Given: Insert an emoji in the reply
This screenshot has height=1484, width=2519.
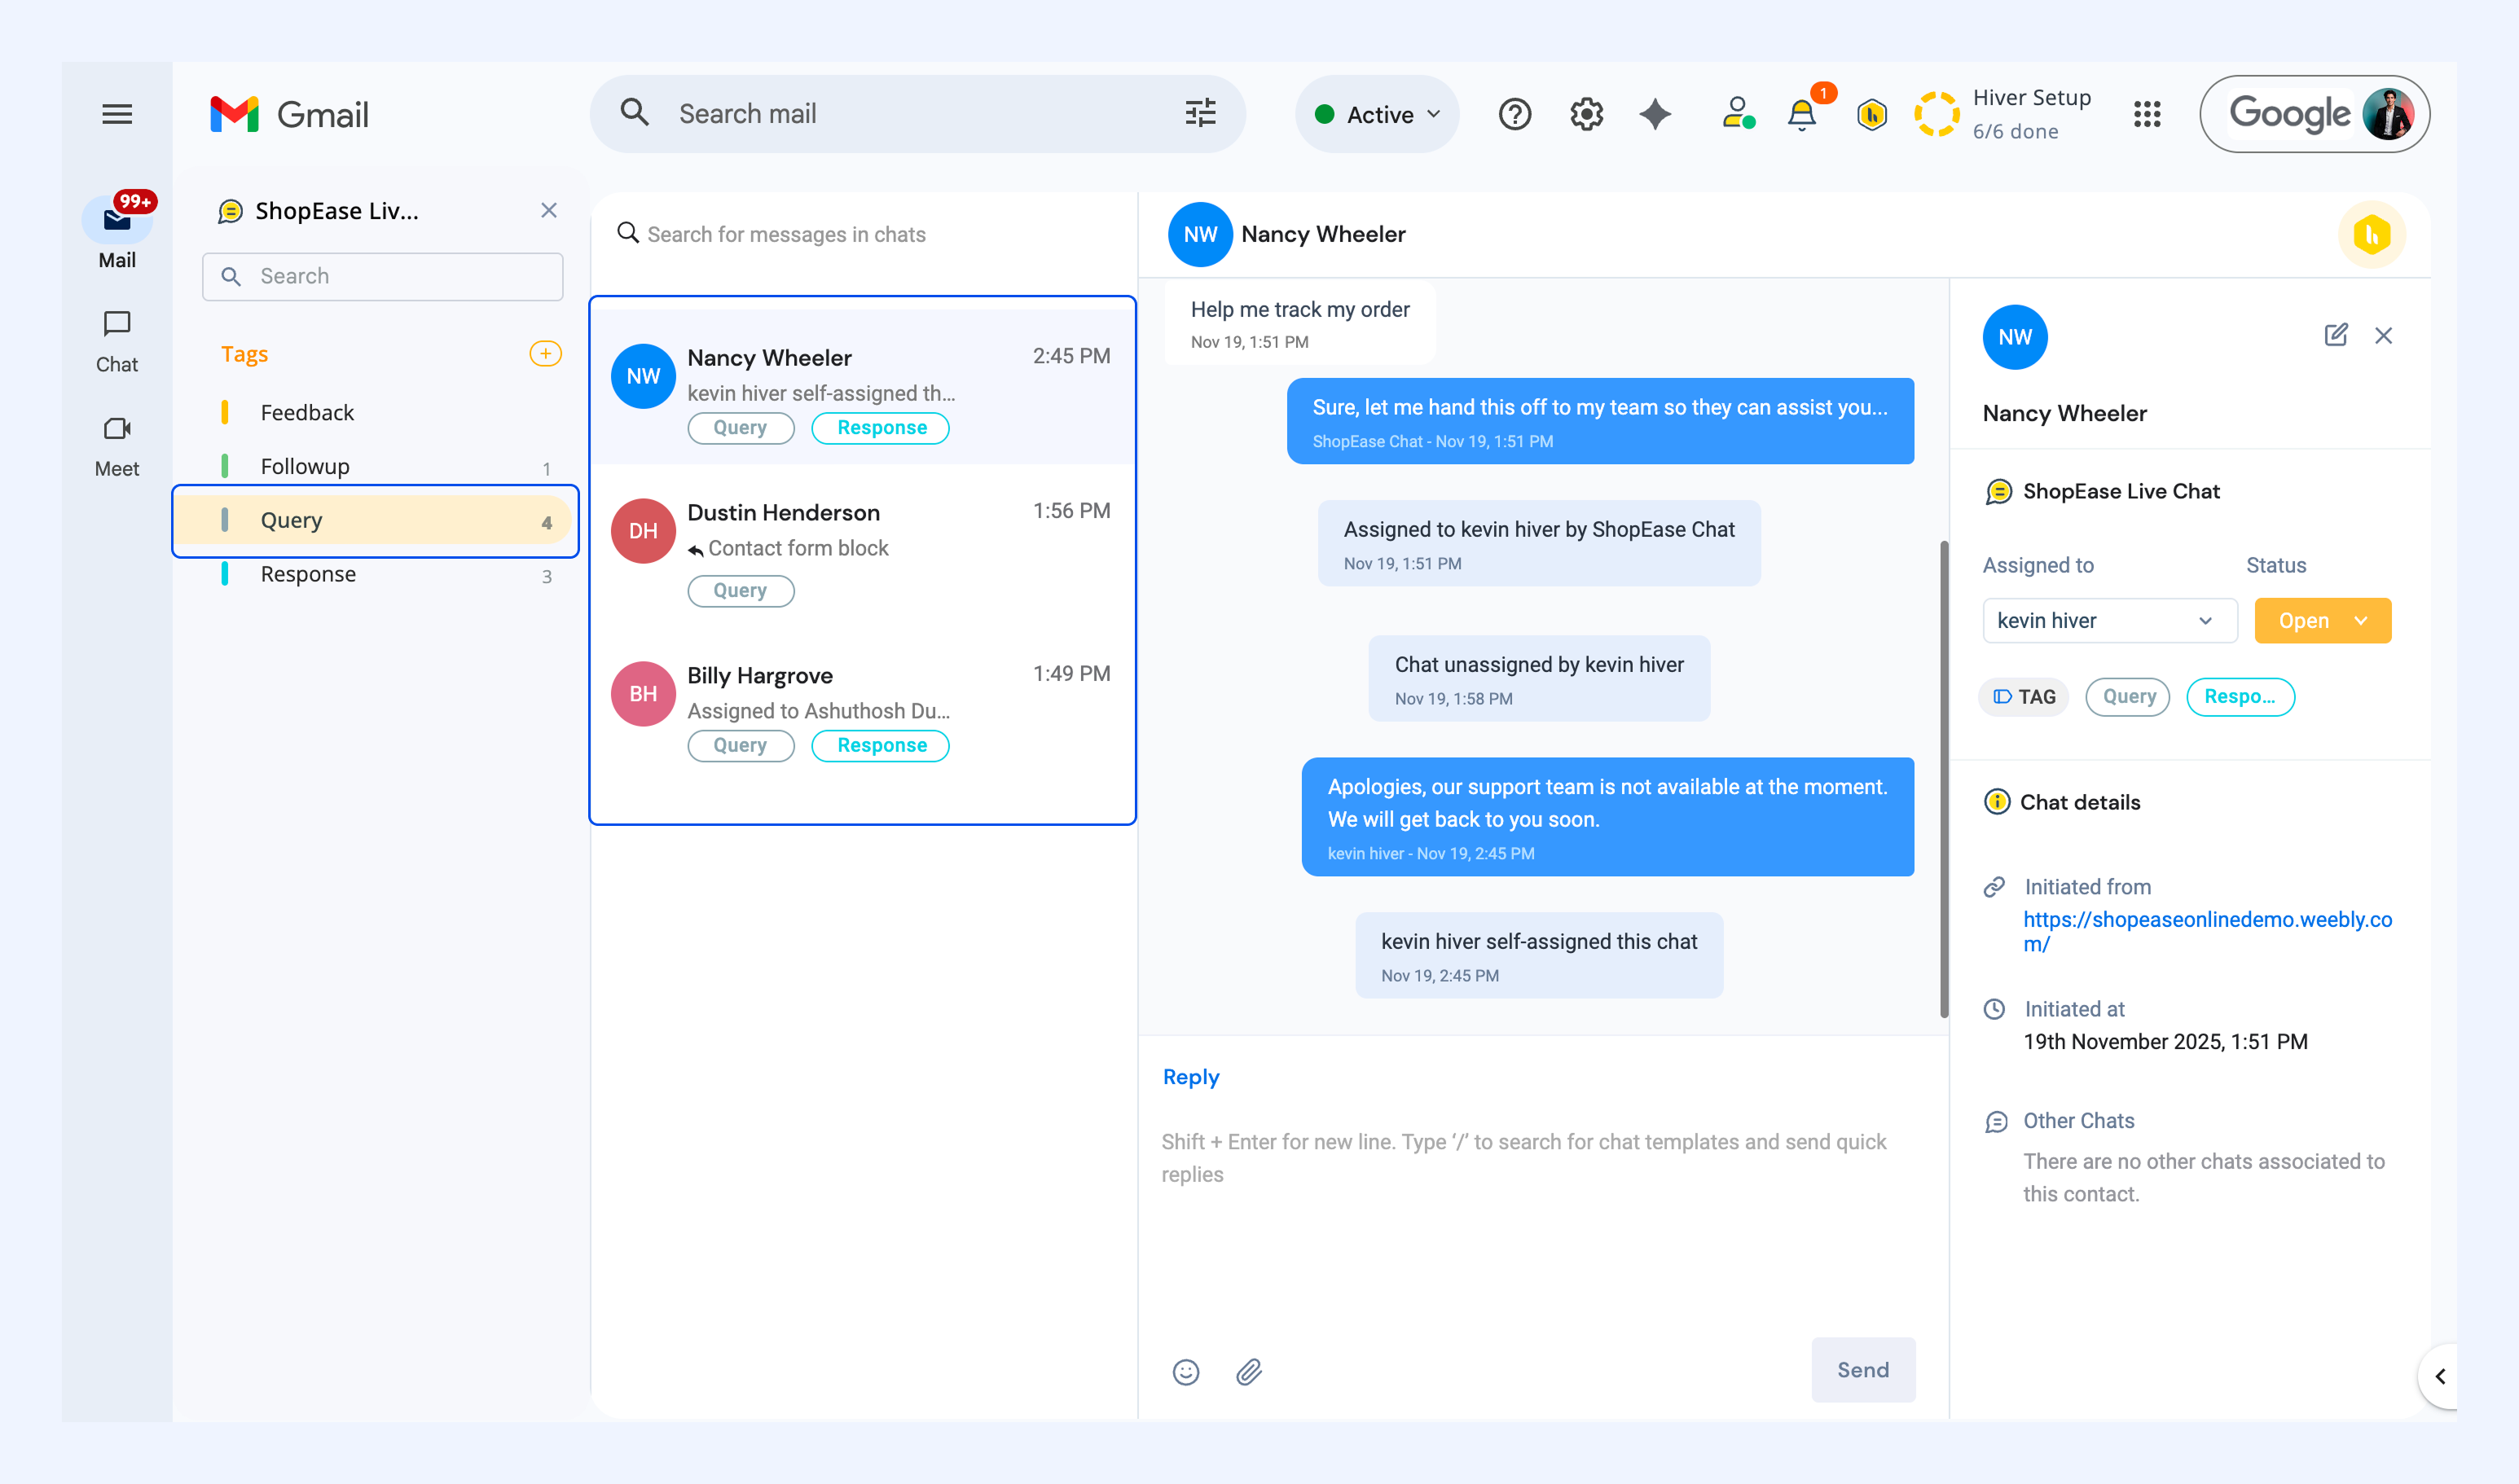Looking at the screenshot, I should tap(1186, 1371).
